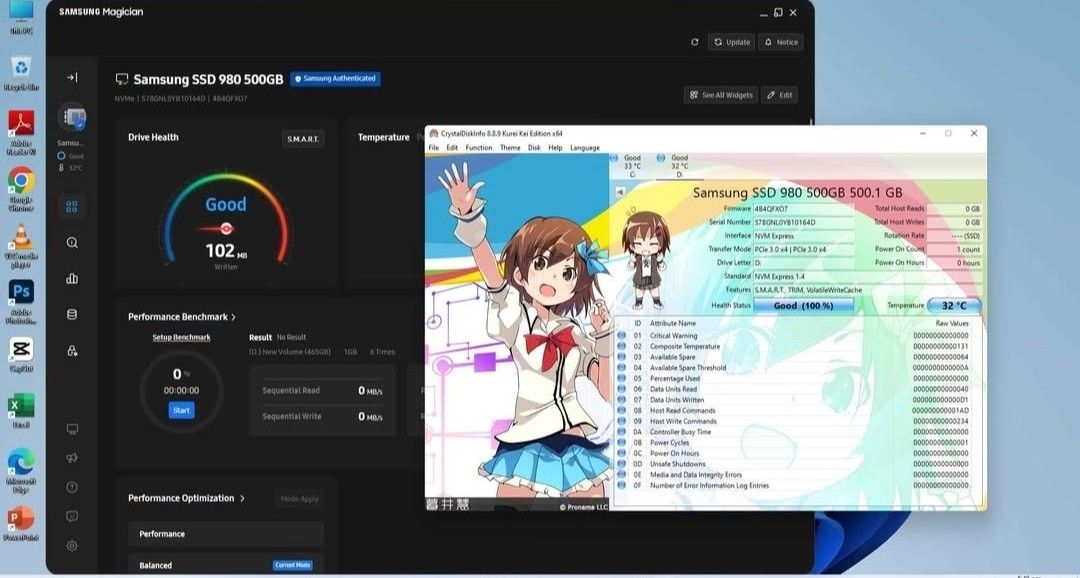The width and height of the screenshot is (1080, 578).
Task: Collapse the Magician sidebar with the arrow icon
Action: 72,78
